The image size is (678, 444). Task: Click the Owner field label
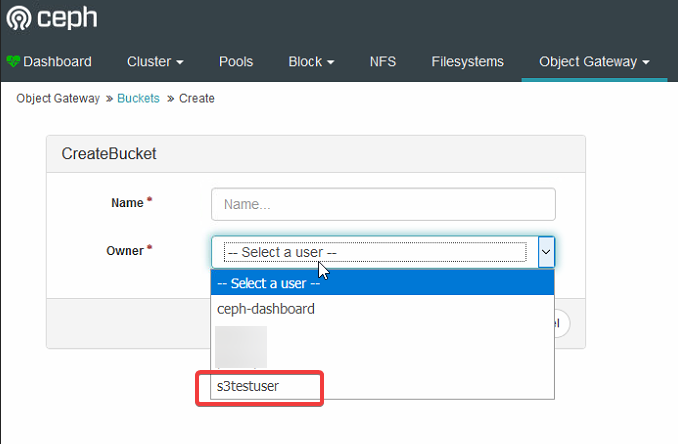[x=125, y=251]
